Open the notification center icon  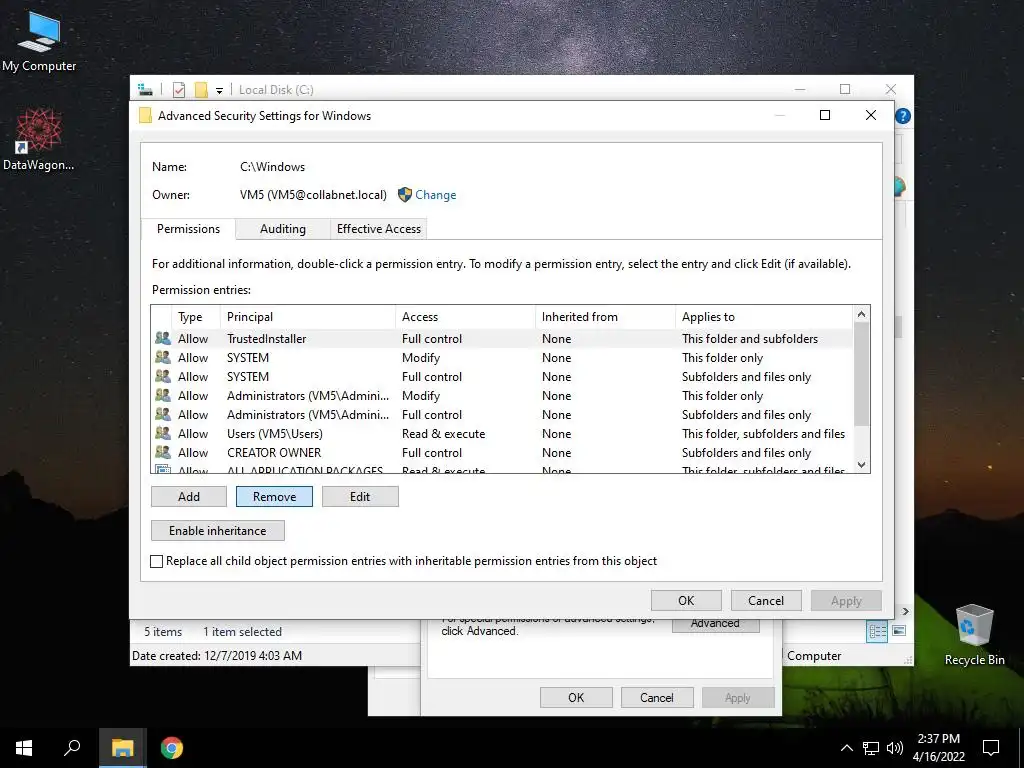[991, 748]
